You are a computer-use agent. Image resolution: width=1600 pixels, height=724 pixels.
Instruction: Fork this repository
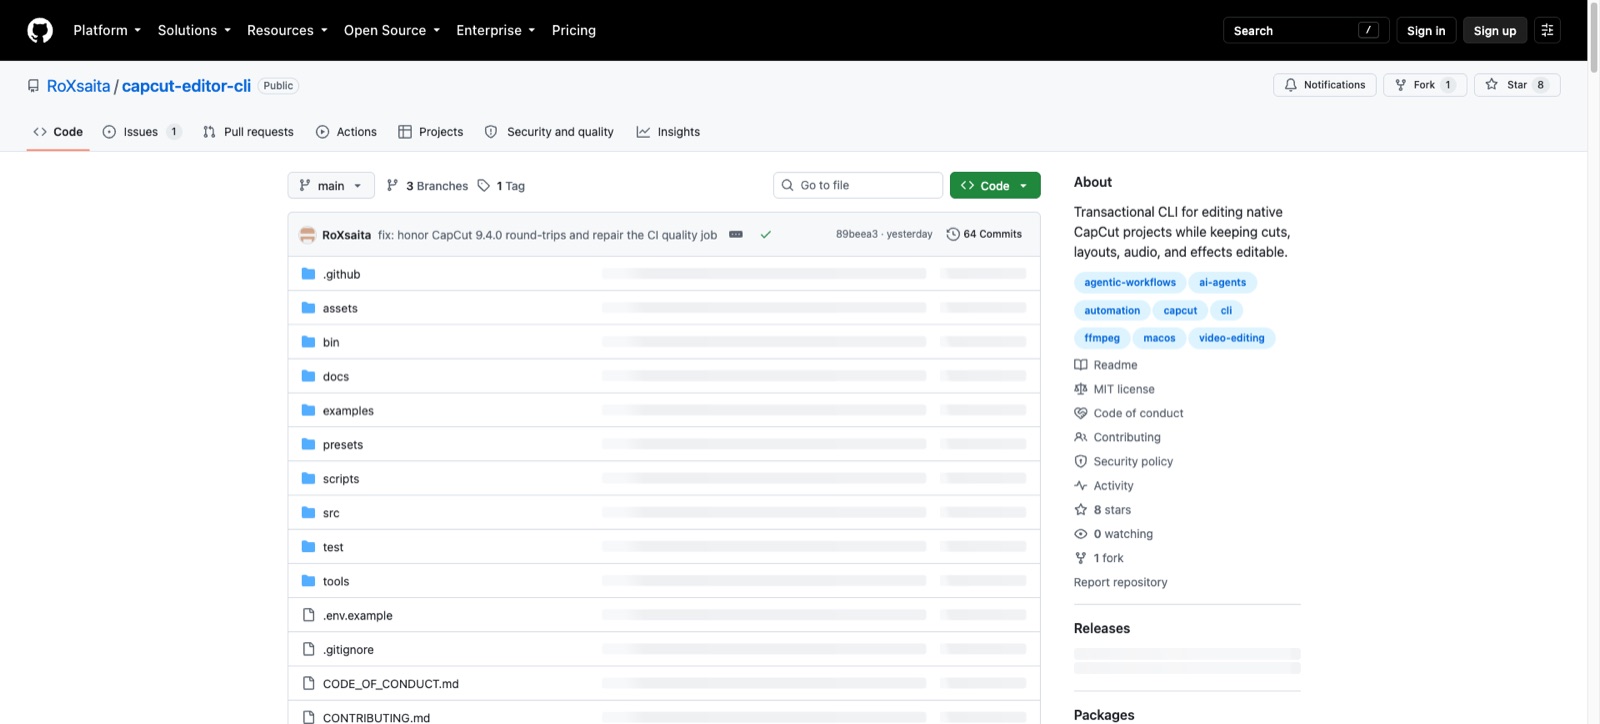coord(1425,85)
